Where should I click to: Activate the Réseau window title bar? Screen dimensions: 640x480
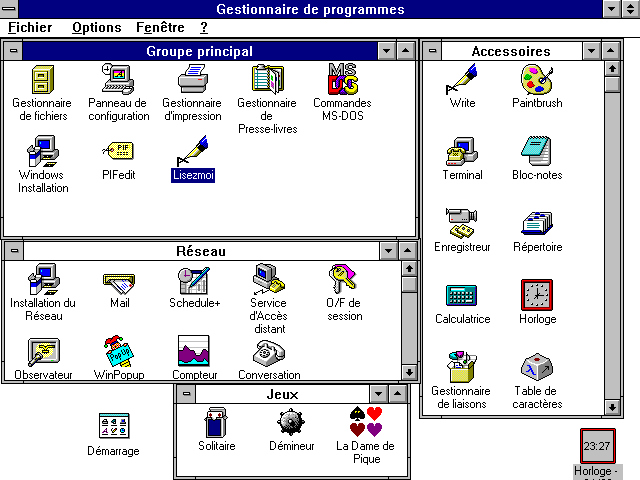coord(201,251)
